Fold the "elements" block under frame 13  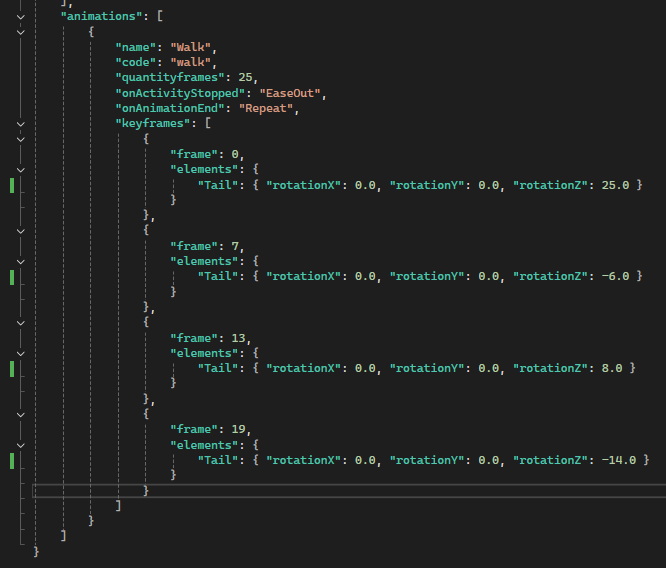point(19,353)
